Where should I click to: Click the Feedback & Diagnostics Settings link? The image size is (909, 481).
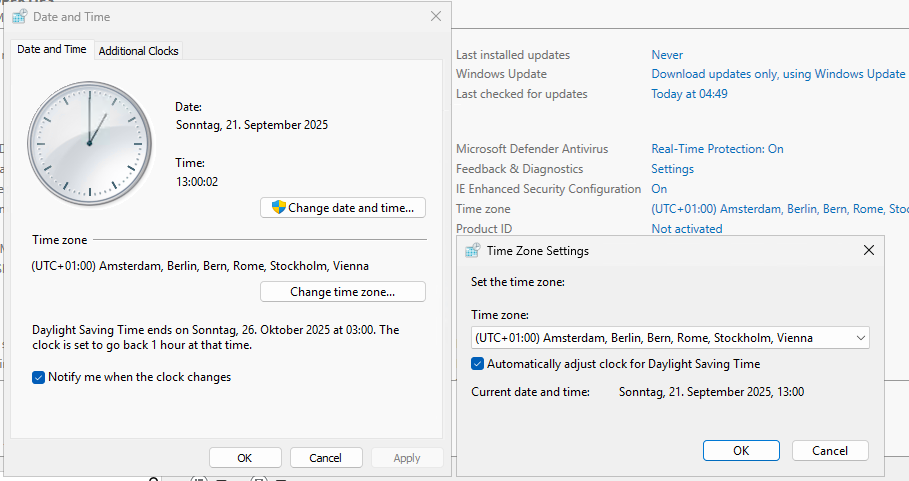click(672, 169)
